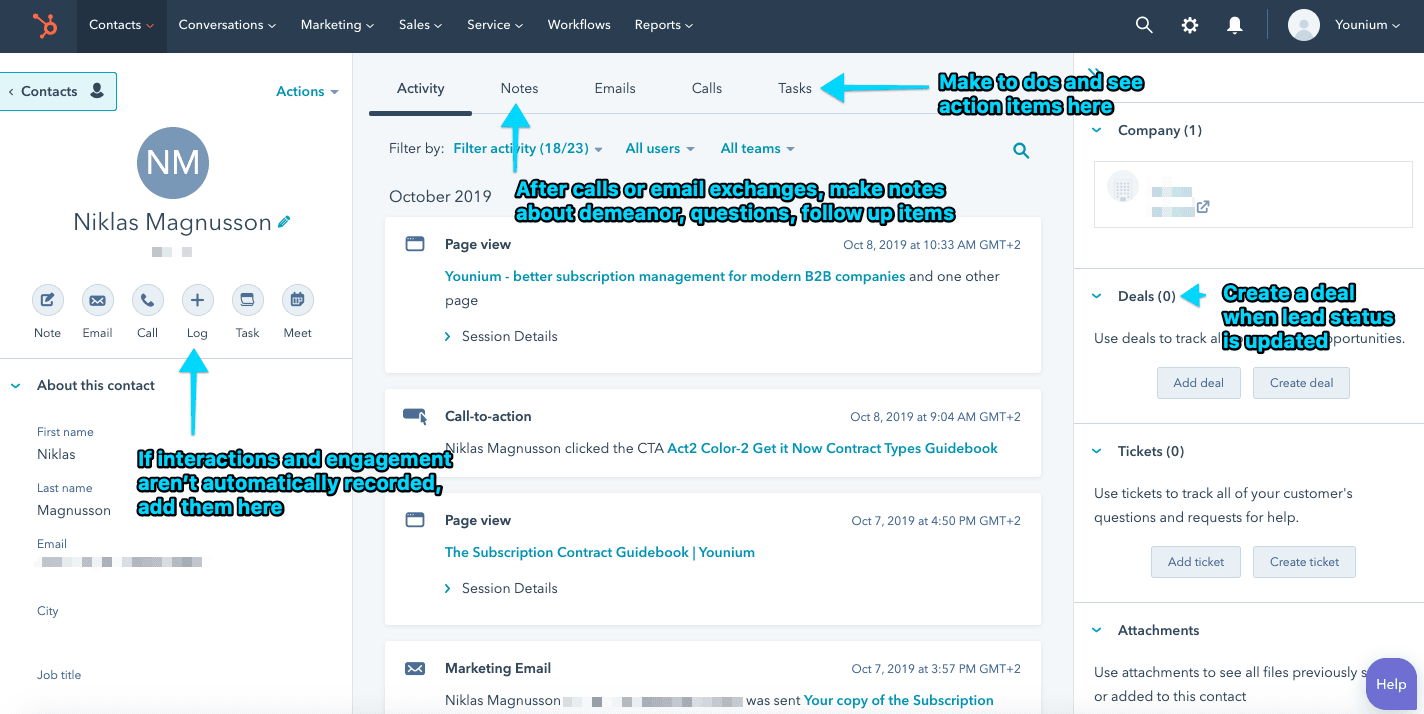Switch to the Notes tab
The image size is (1424, 714).
click(x=519, y=88)
